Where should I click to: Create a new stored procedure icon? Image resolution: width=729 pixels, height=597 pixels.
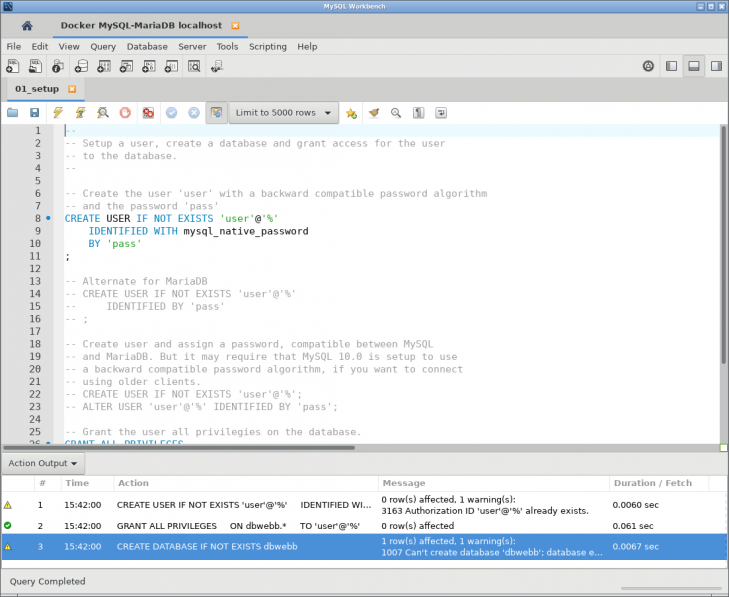pyautogui.click(x=149, y=66)
